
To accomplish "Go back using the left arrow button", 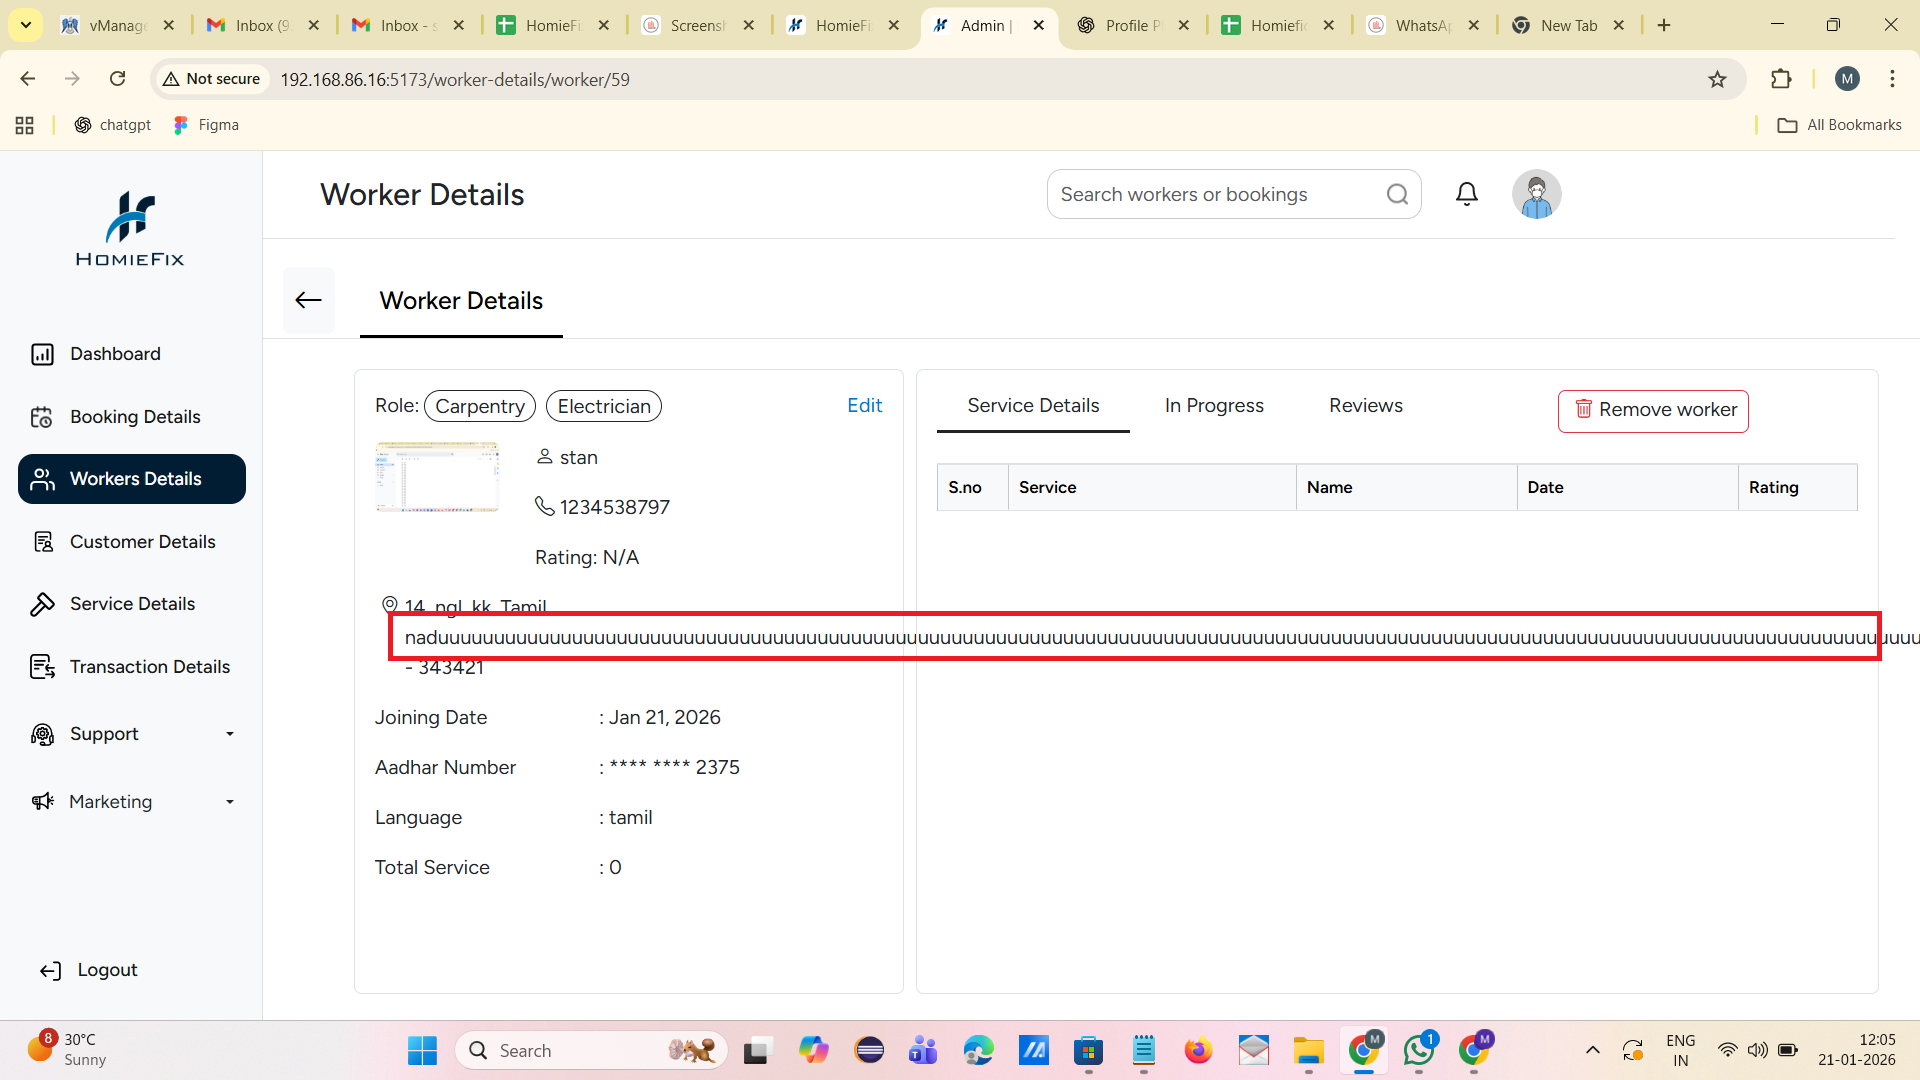I will pos(308,300).
